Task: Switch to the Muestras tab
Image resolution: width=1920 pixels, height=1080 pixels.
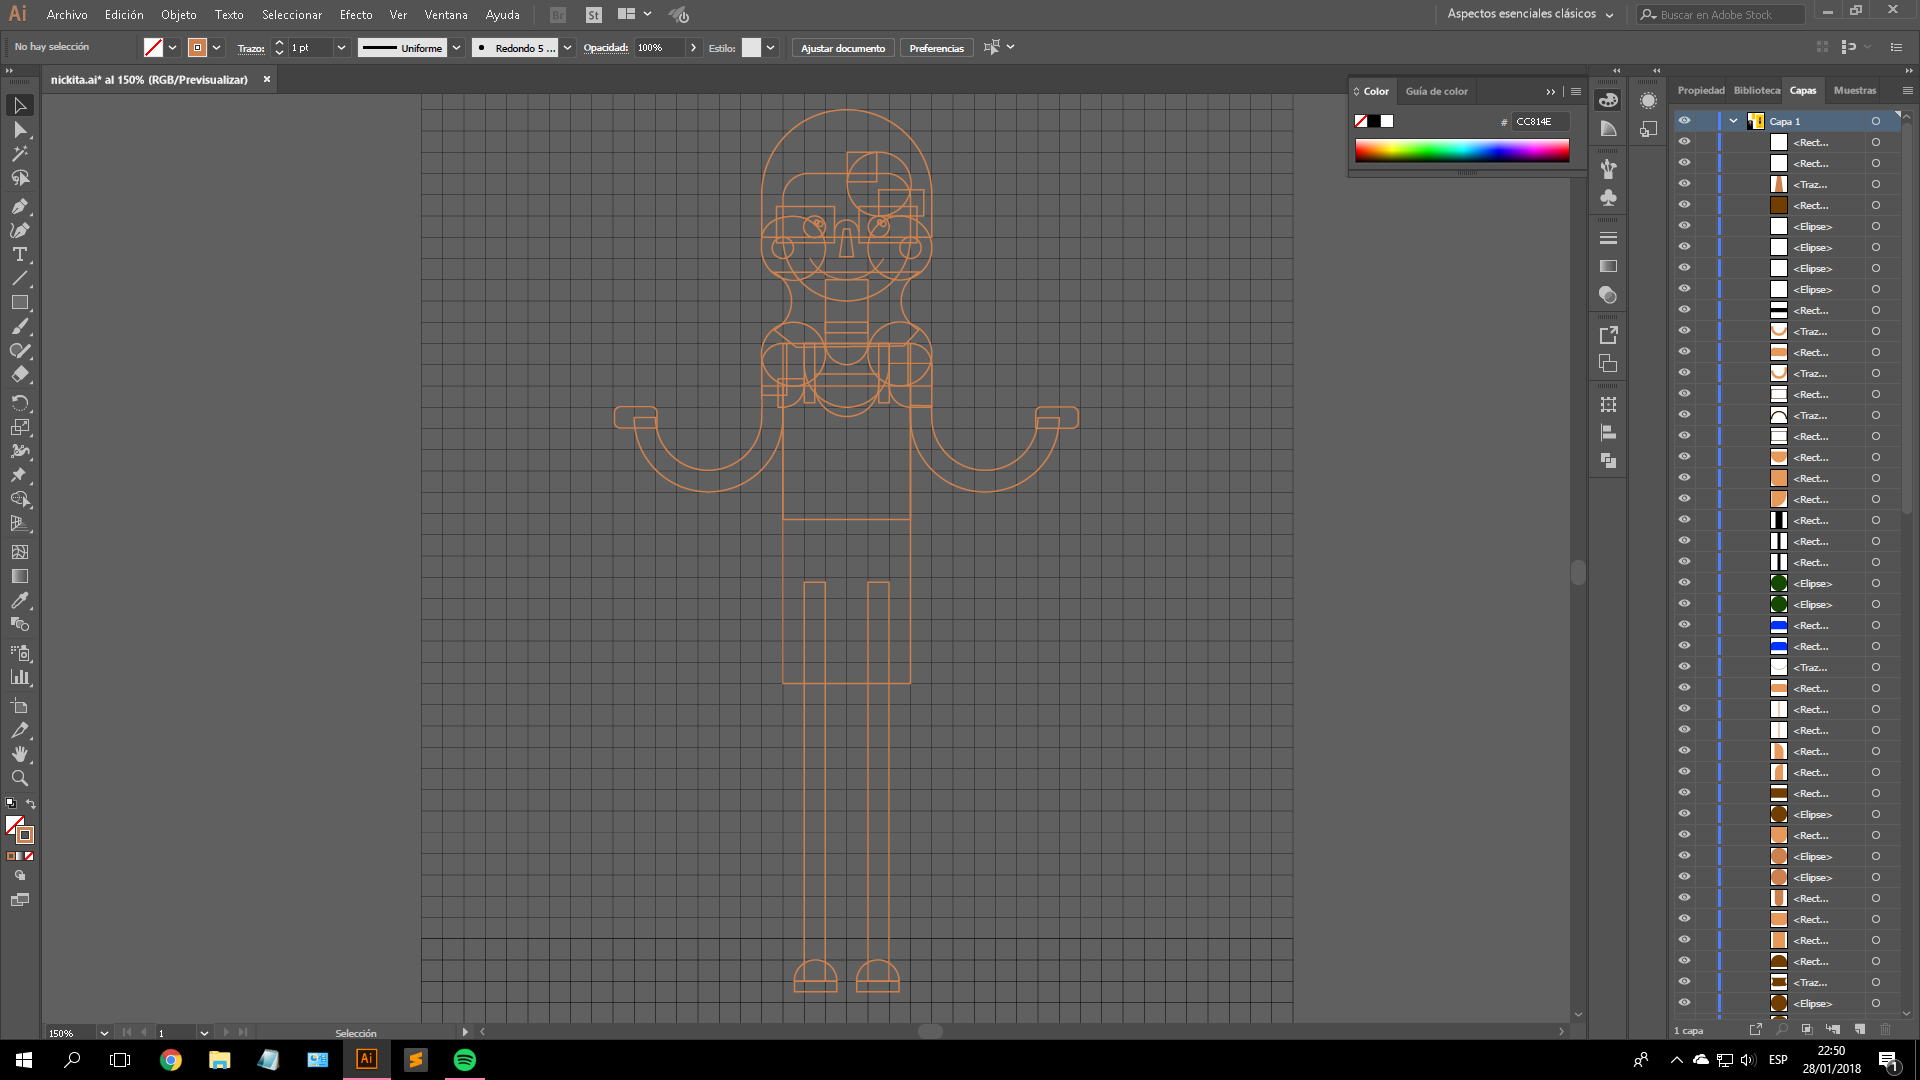Action: click(1854, 90)
